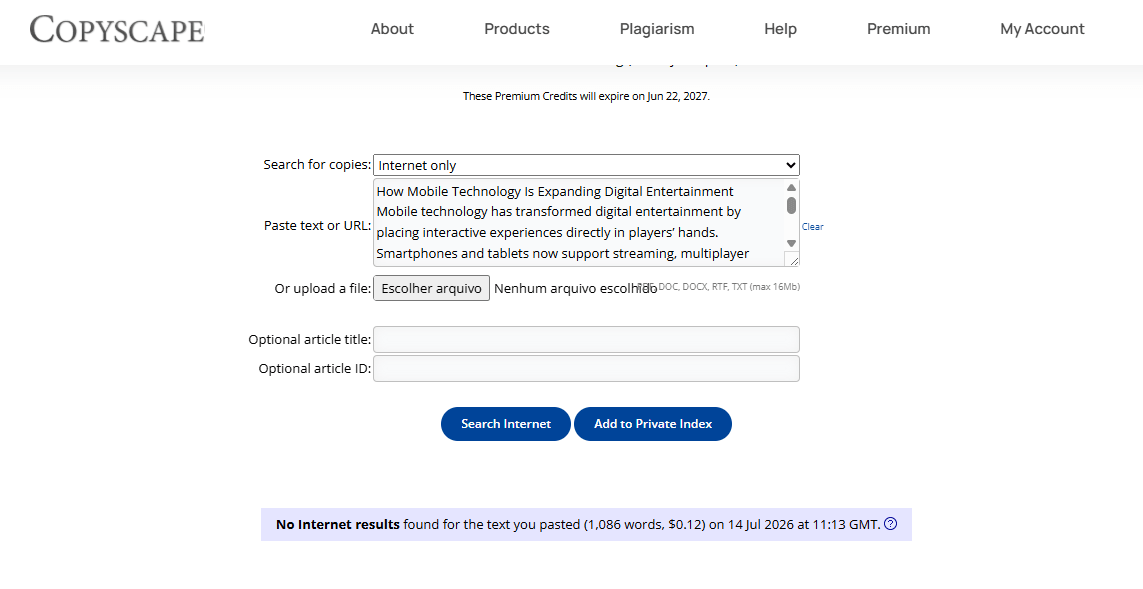Open the My Account menu
The width and height of the screenshot is (1143, 589).
tap(1042, 29)
